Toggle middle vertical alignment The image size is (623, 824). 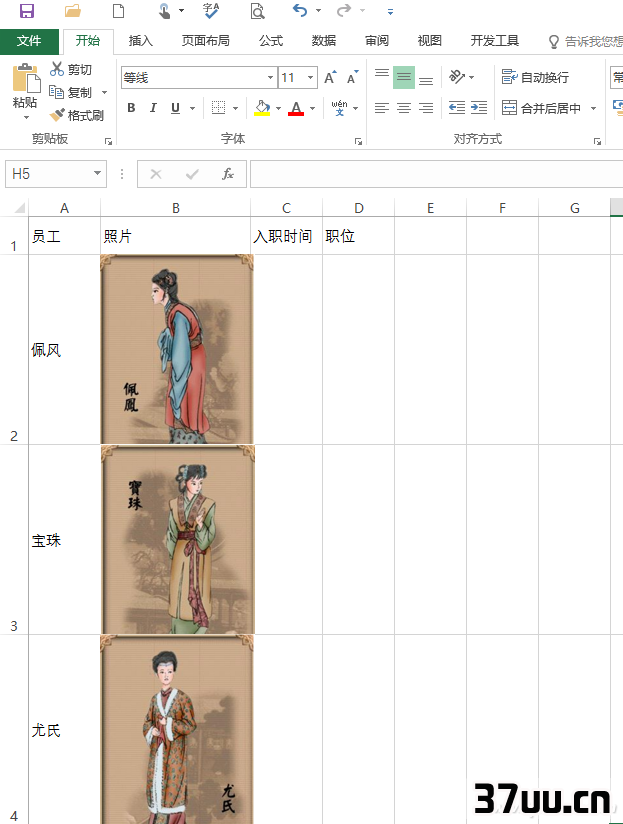point(404,77)
